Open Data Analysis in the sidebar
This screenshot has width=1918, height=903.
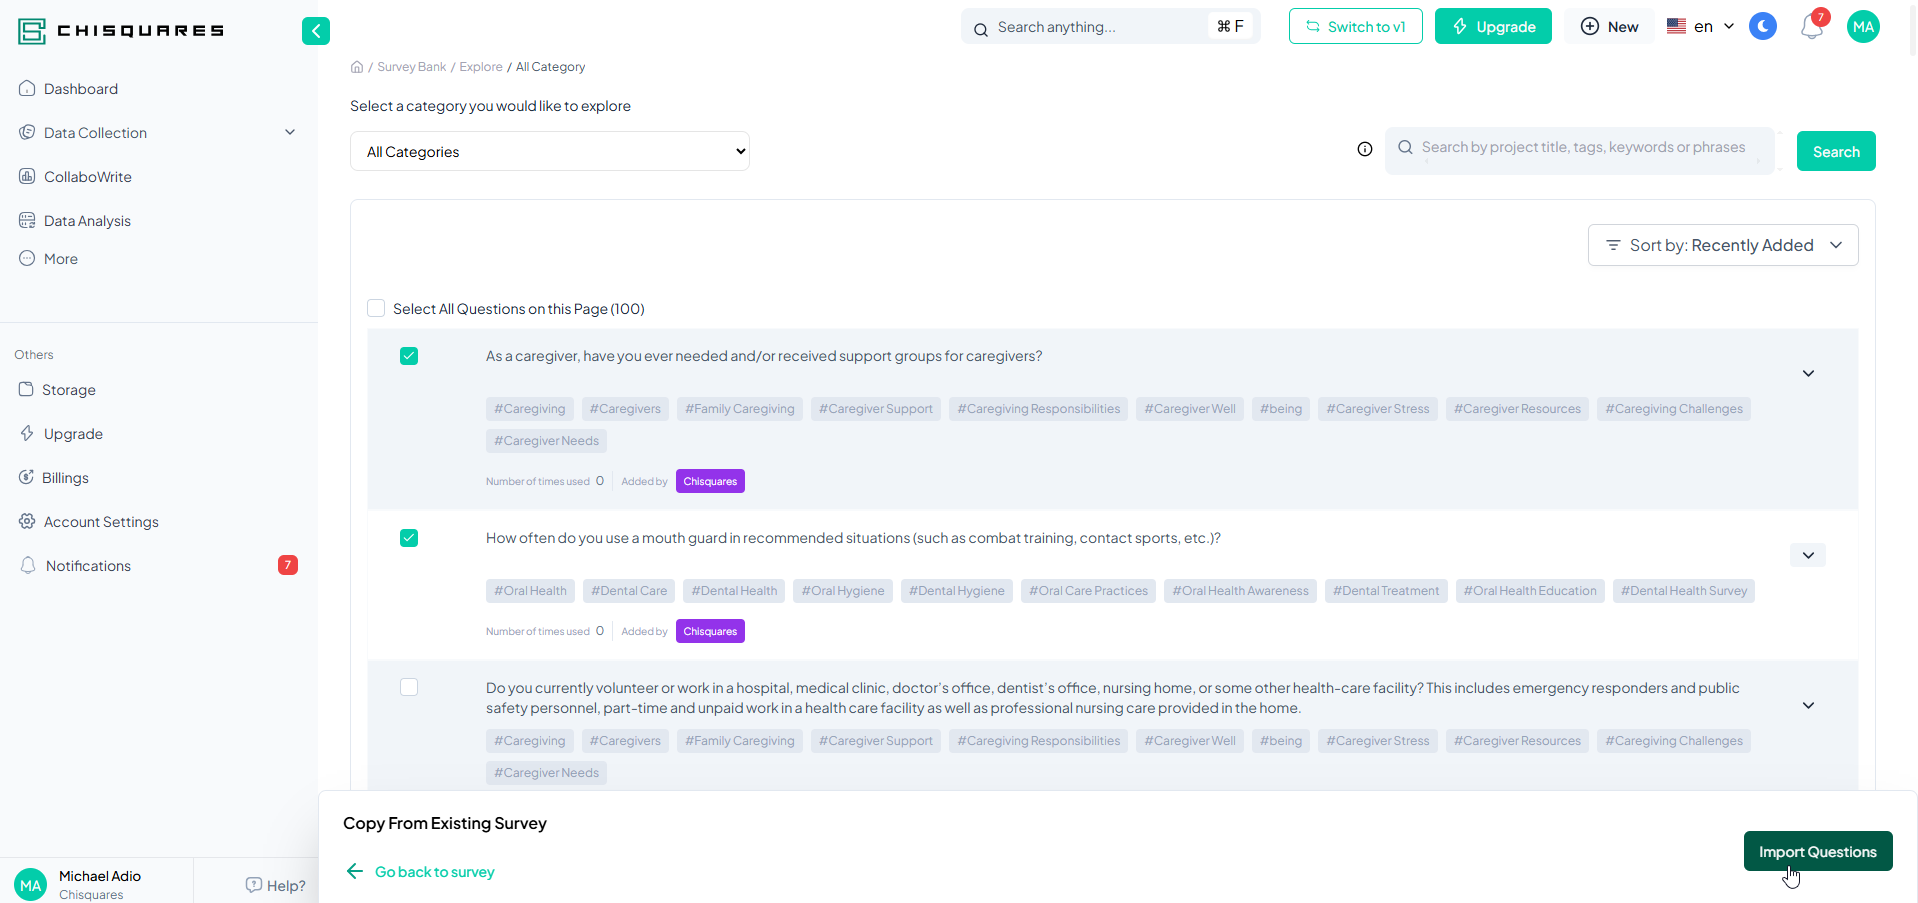87,221
